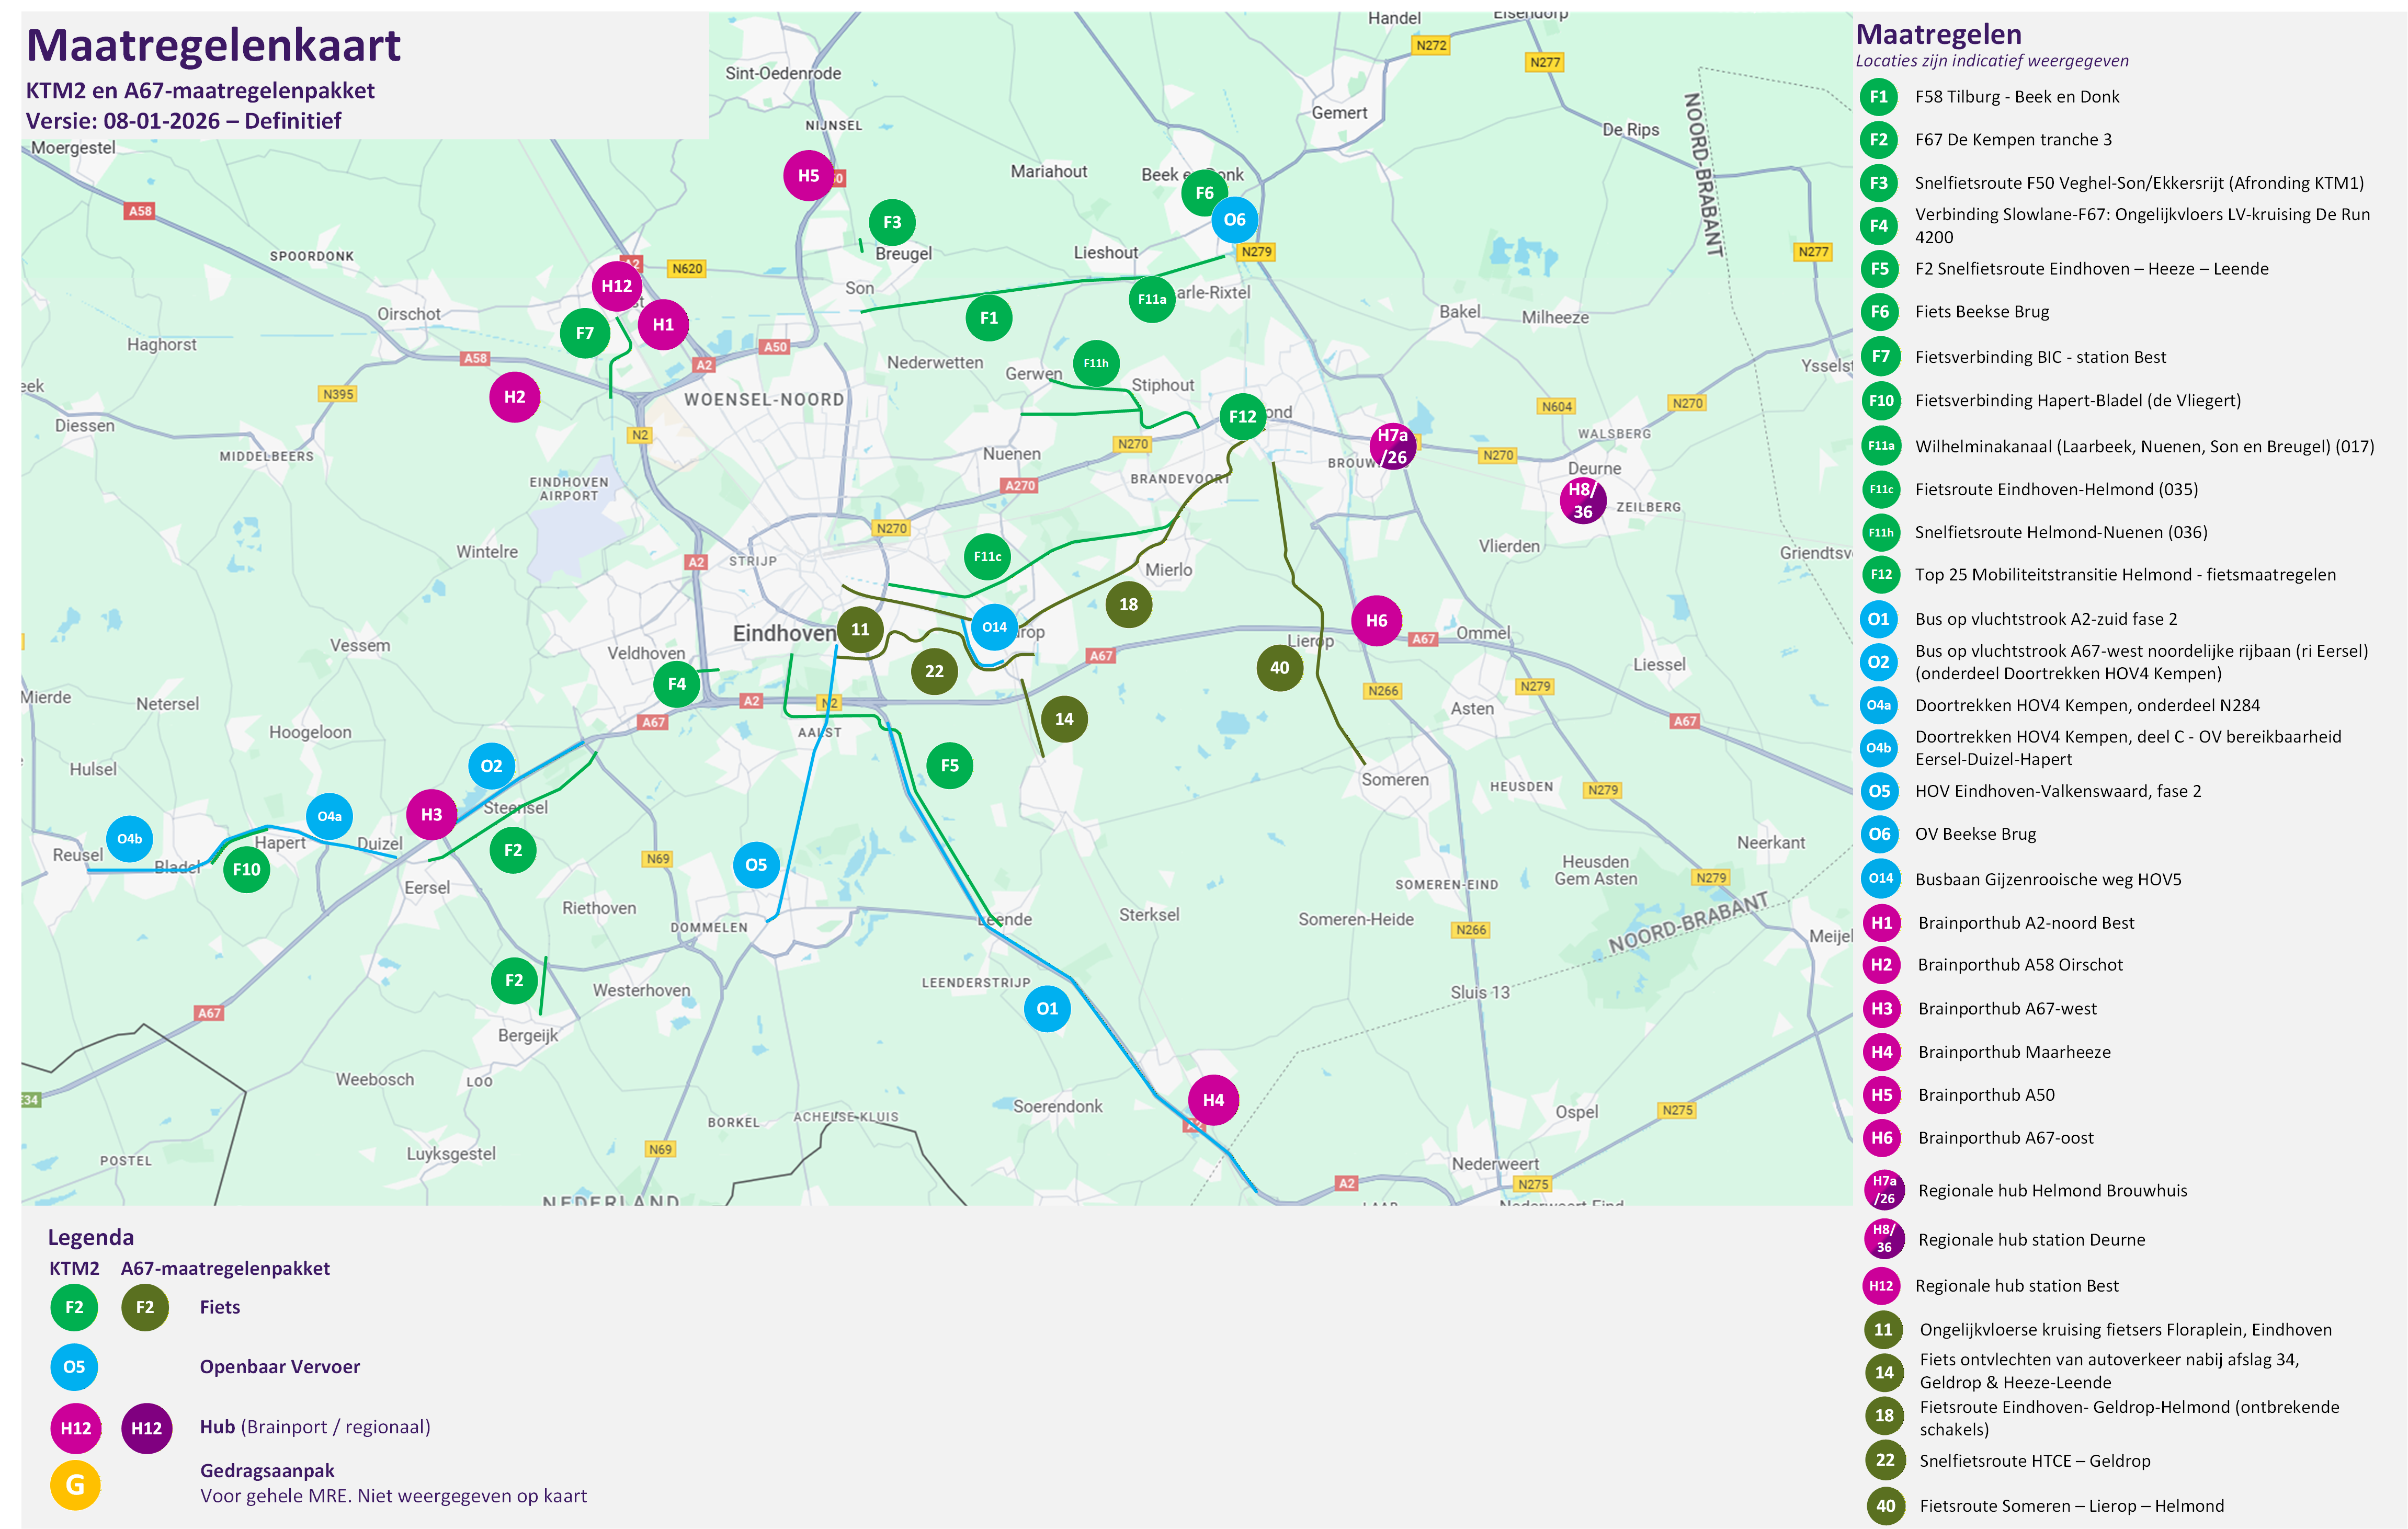Click 'Snelfietsroute HTCE – Geldrop' list entry

point(2034,1461)
